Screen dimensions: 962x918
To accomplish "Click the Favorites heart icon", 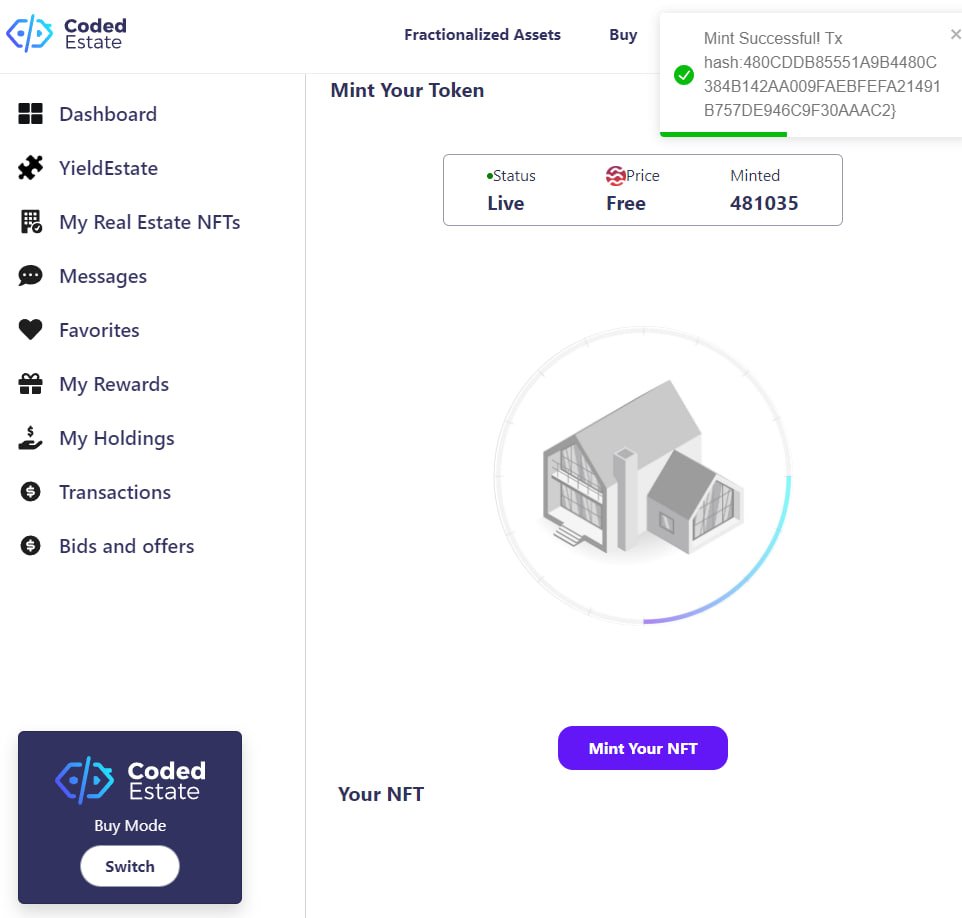I will click(x=31, y=330).
